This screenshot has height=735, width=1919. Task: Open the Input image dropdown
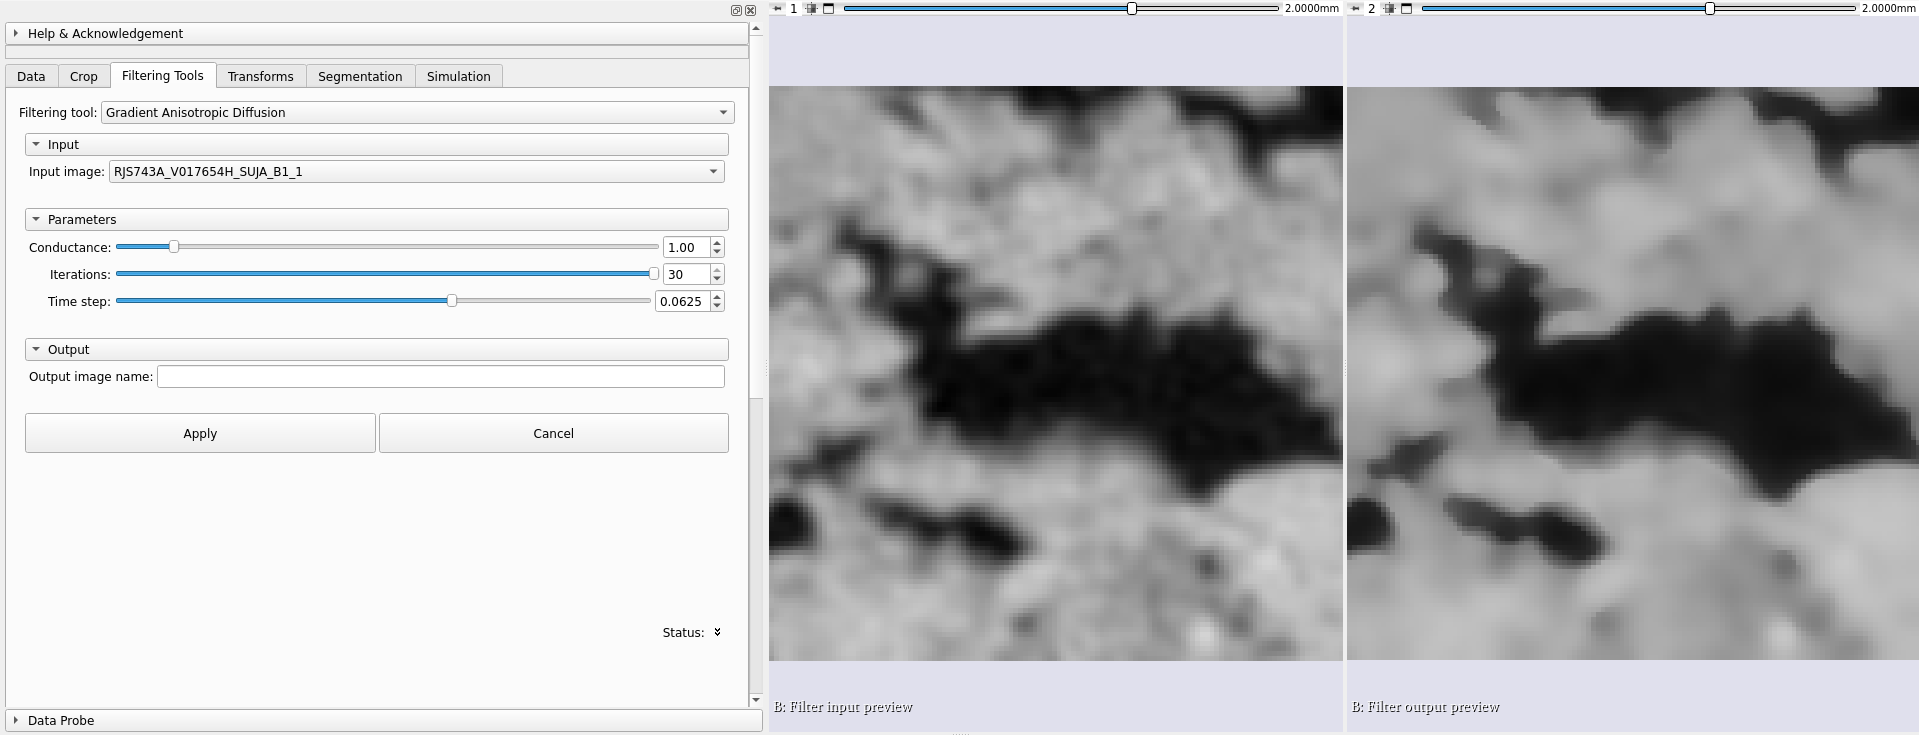[x=416, y=172]
